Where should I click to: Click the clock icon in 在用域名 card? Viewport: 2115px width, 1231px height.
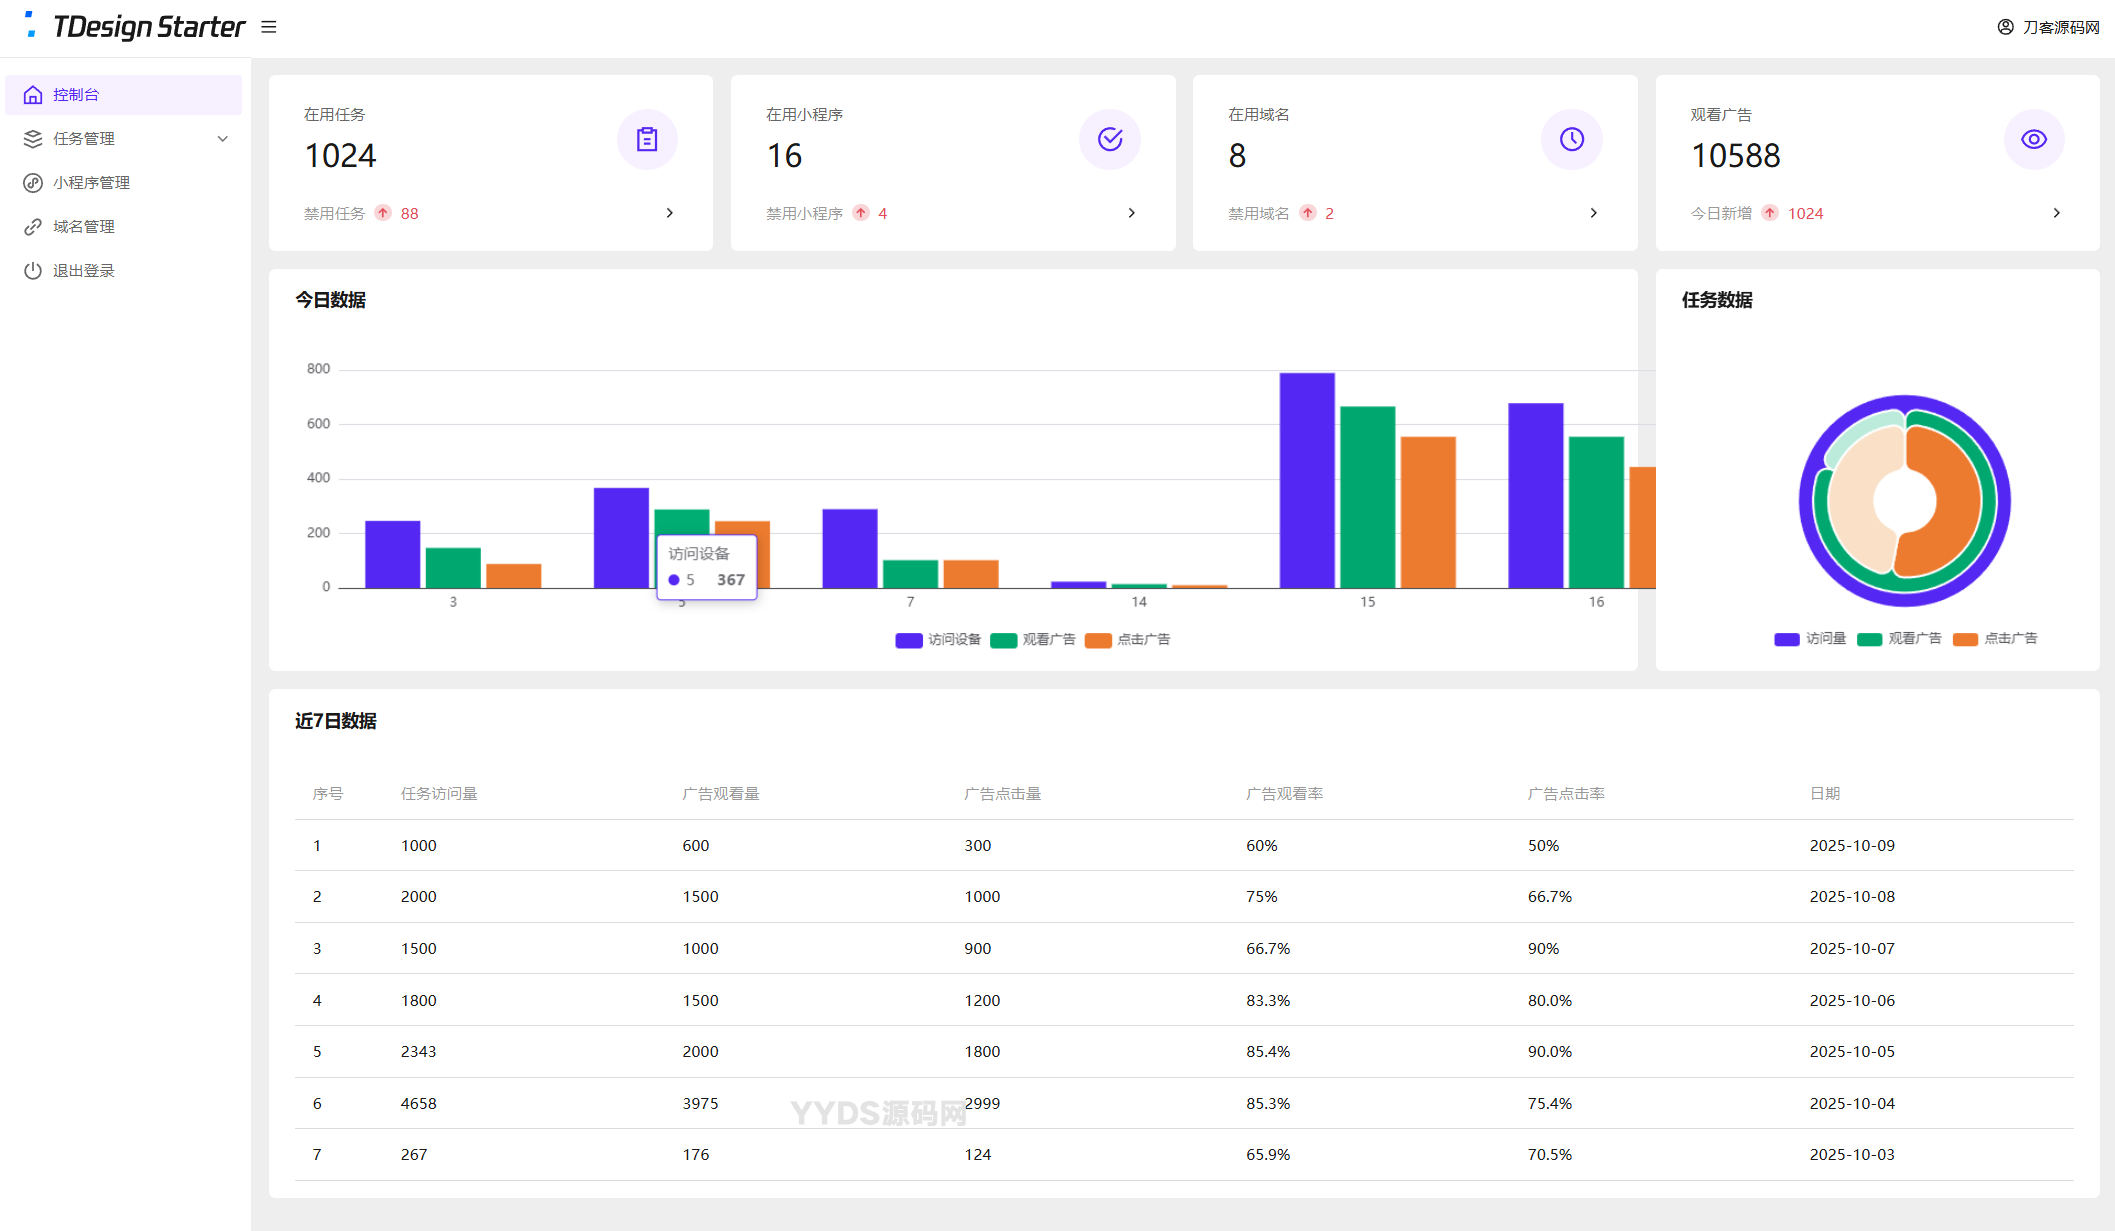click(x=1571, y=139)
